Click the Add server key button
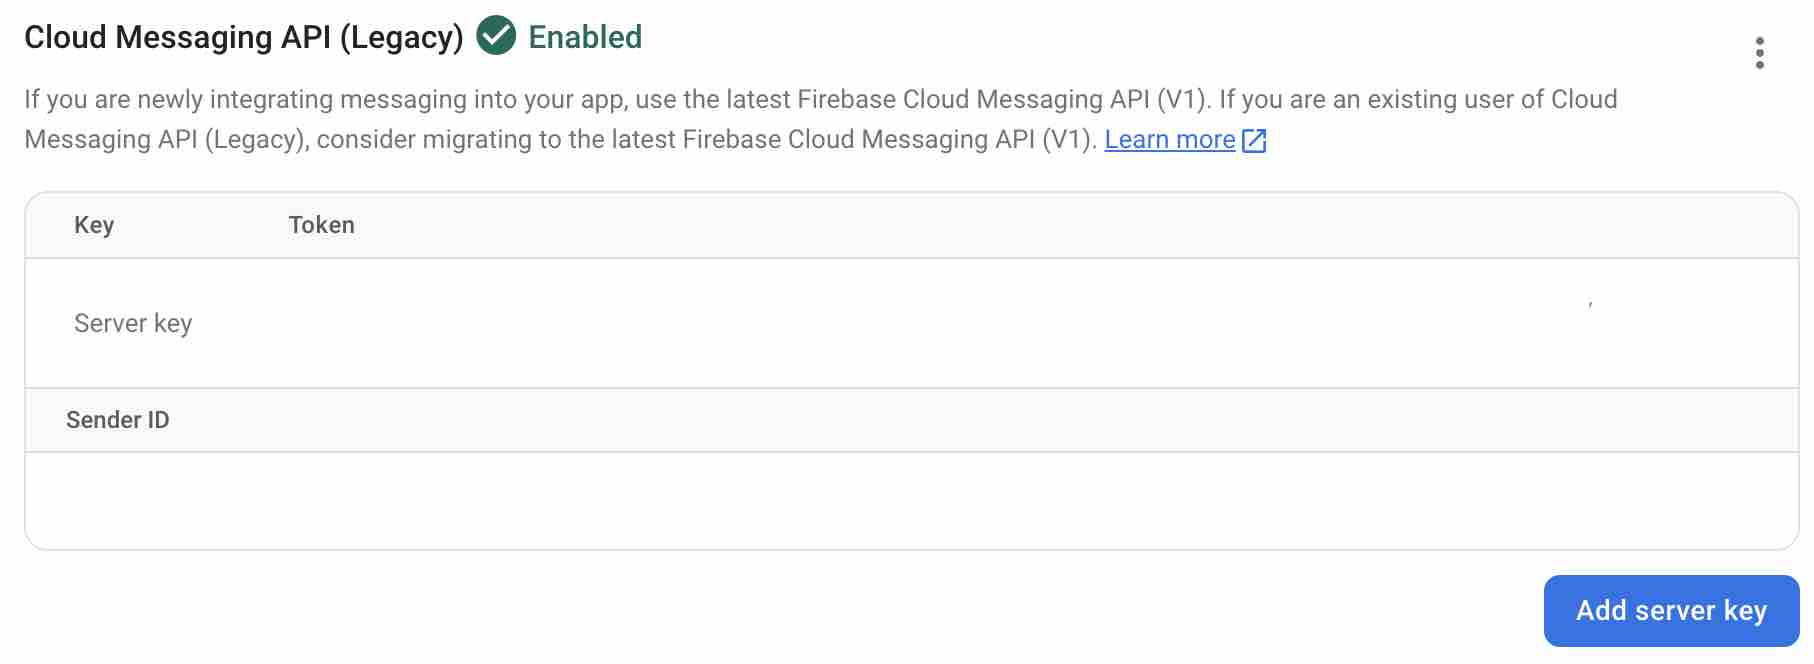 [x=1671, y=610]
